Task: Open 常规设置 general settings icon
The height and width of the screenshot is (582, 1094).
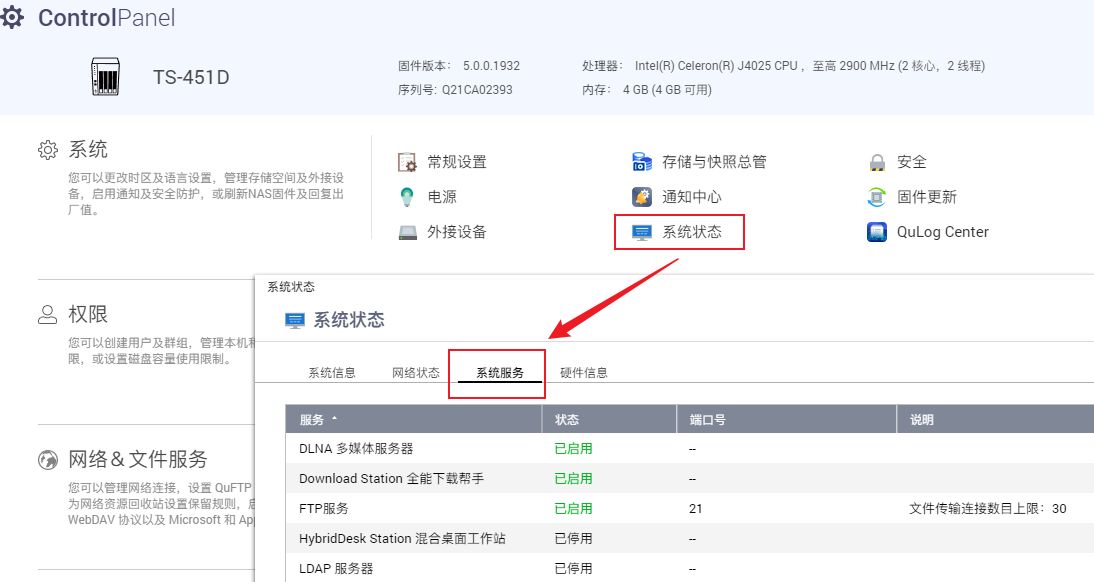Action: [x=407, y=162]
